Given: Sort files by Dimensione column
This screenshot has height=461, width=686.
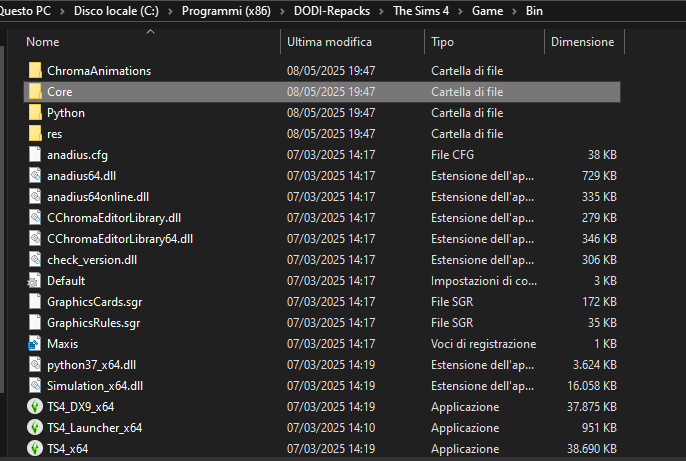Looking at the screenshot, I should click(x=584, y=42).
